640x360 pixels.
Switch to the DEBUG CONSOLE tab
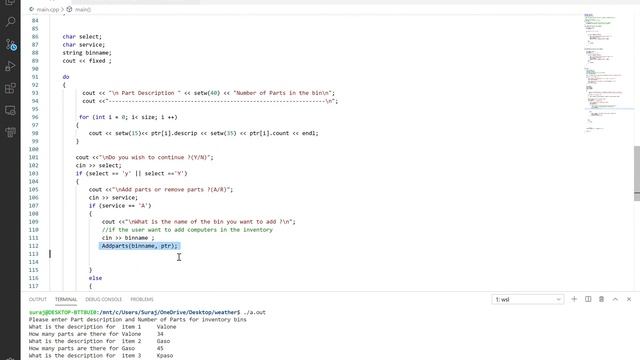click(103, 300)
